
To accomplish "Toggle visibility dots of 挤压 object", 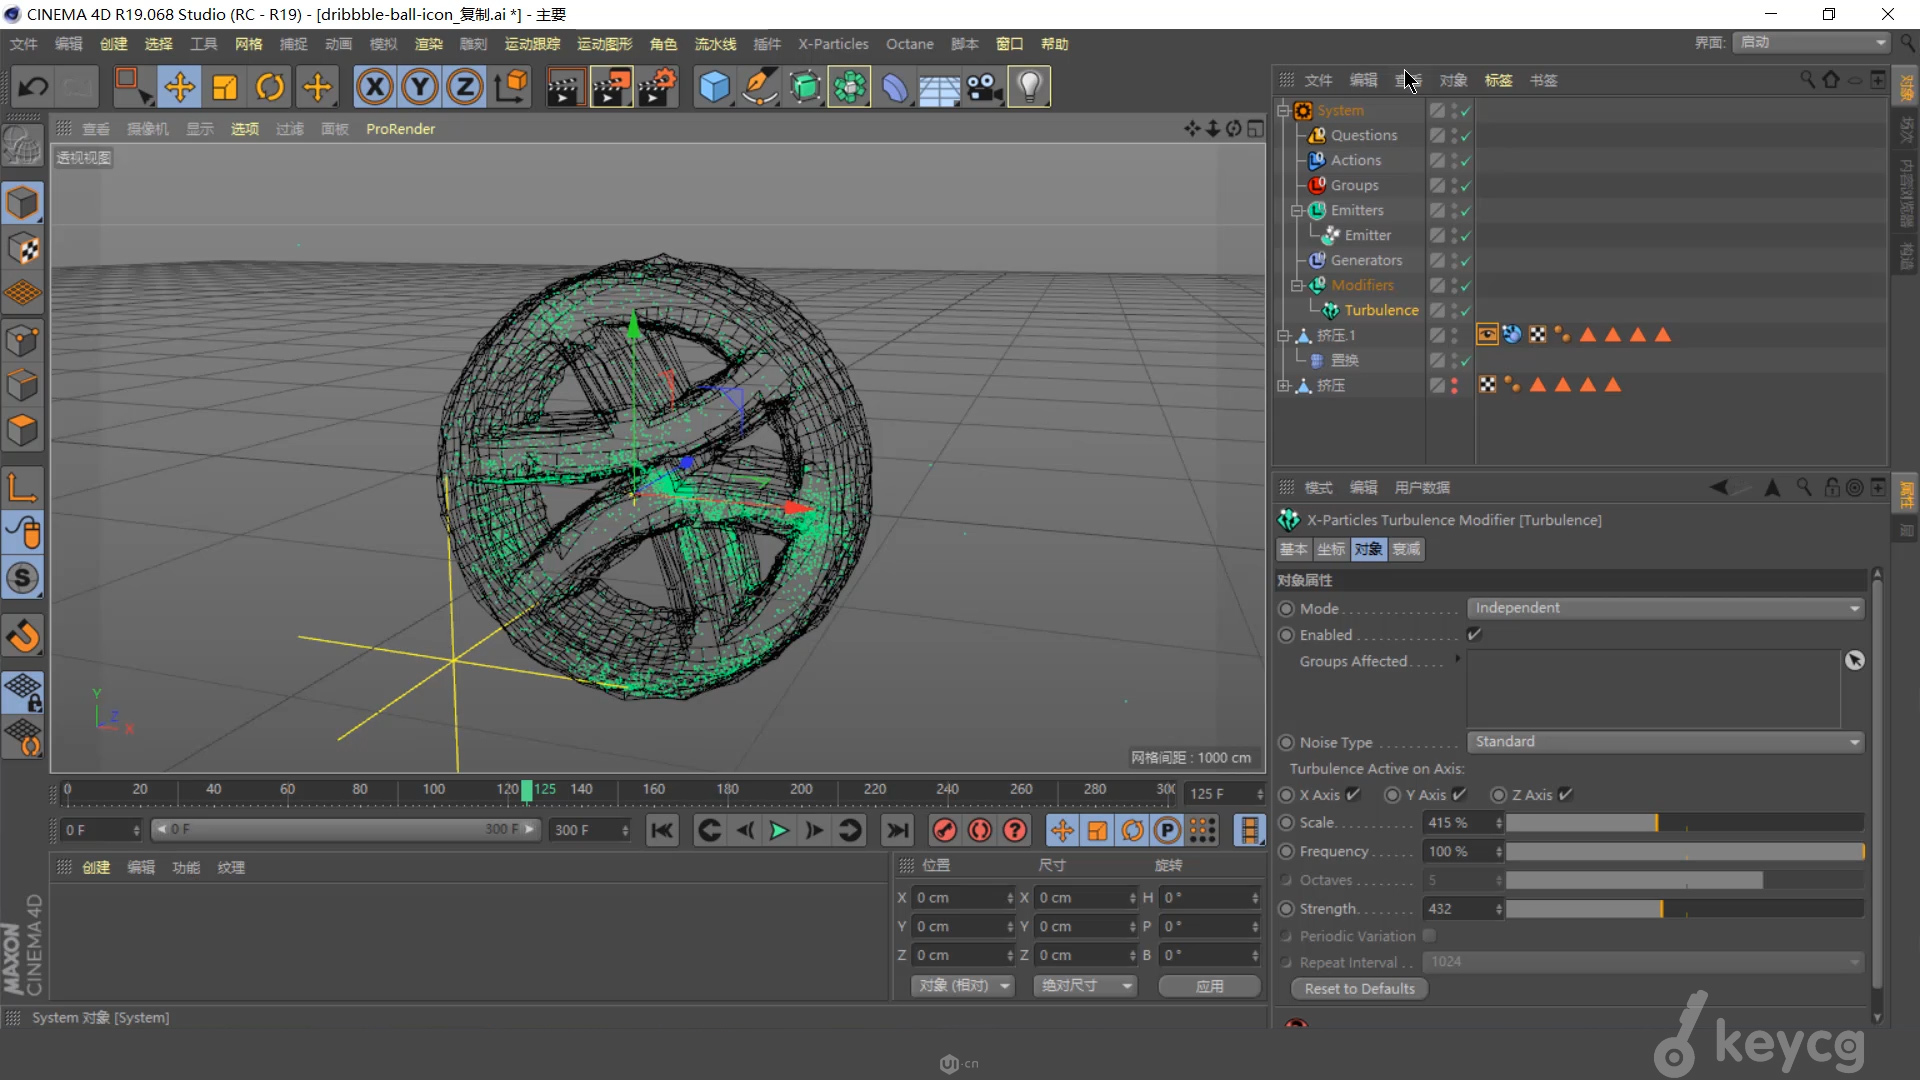I will (x=1454, y=385).
